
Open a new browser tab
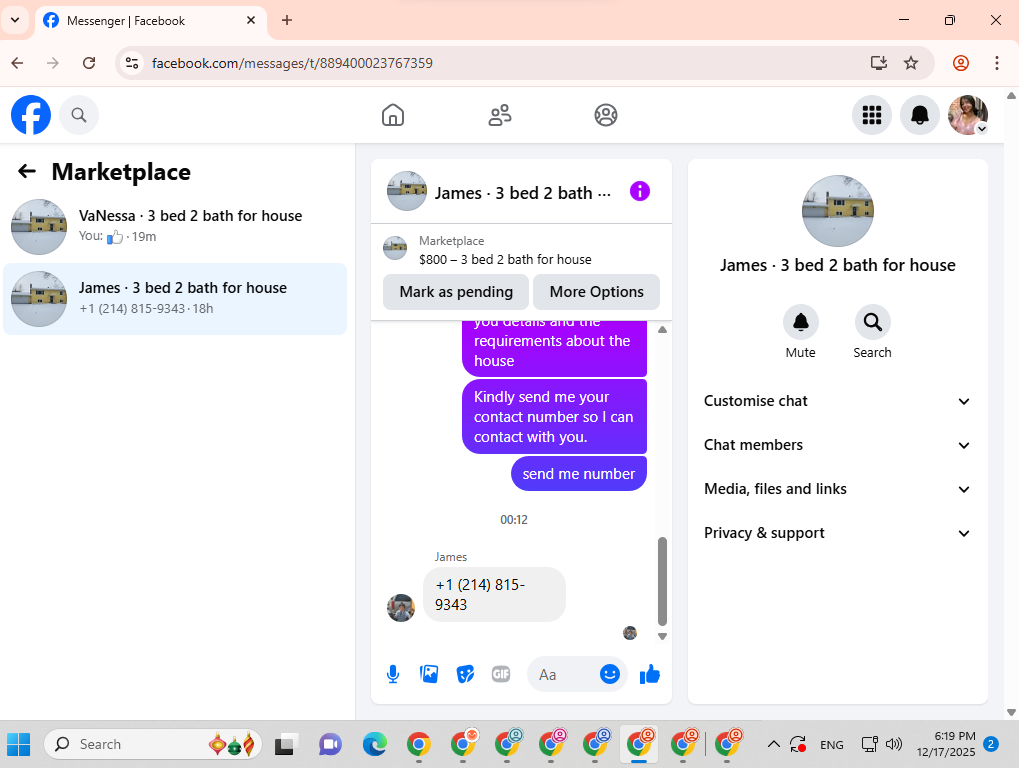[x=287, y=20]
